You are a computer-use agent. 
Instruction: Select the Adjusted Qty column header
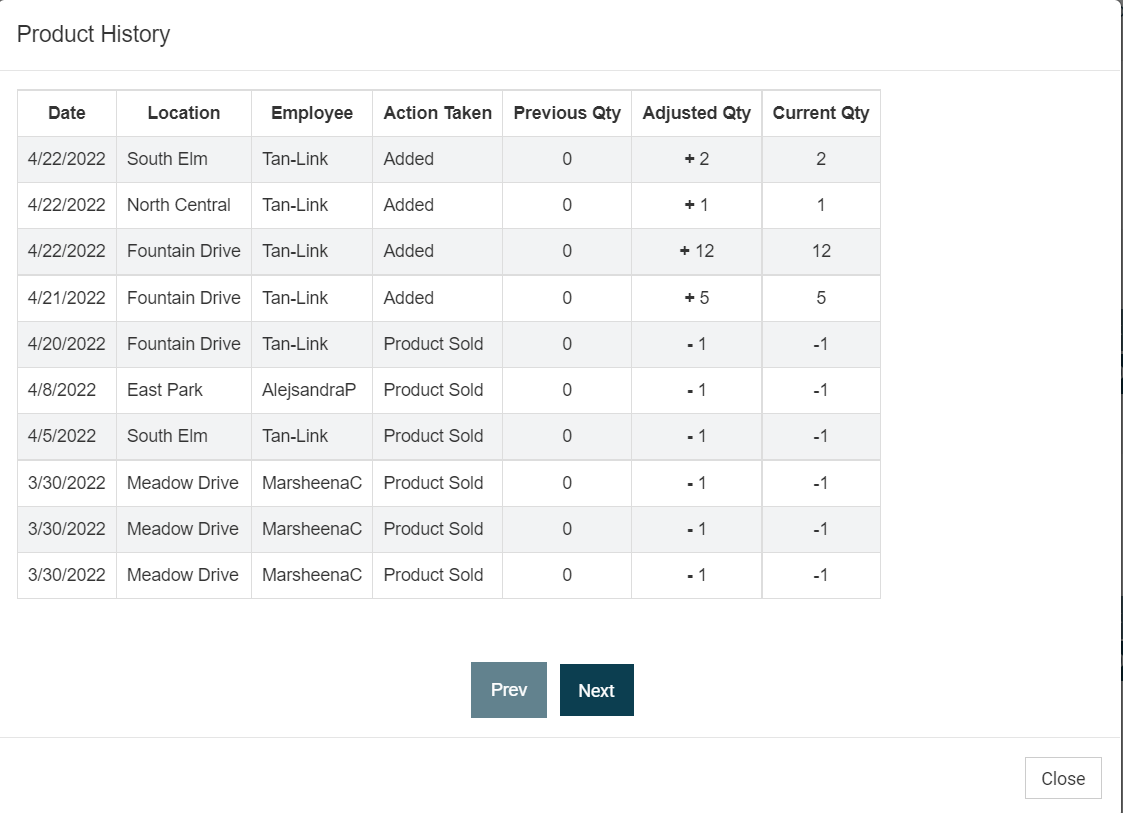[x=696, y=113]
